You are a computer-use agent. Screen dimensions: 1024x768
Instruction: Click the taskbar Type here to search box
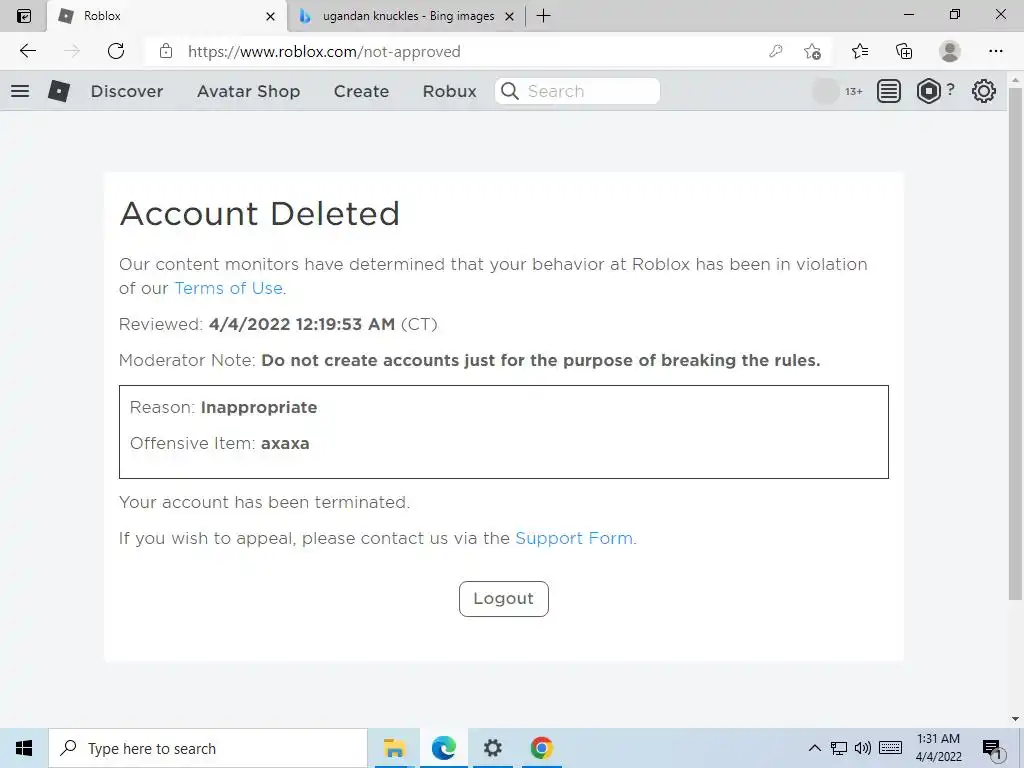pos(208,748)
